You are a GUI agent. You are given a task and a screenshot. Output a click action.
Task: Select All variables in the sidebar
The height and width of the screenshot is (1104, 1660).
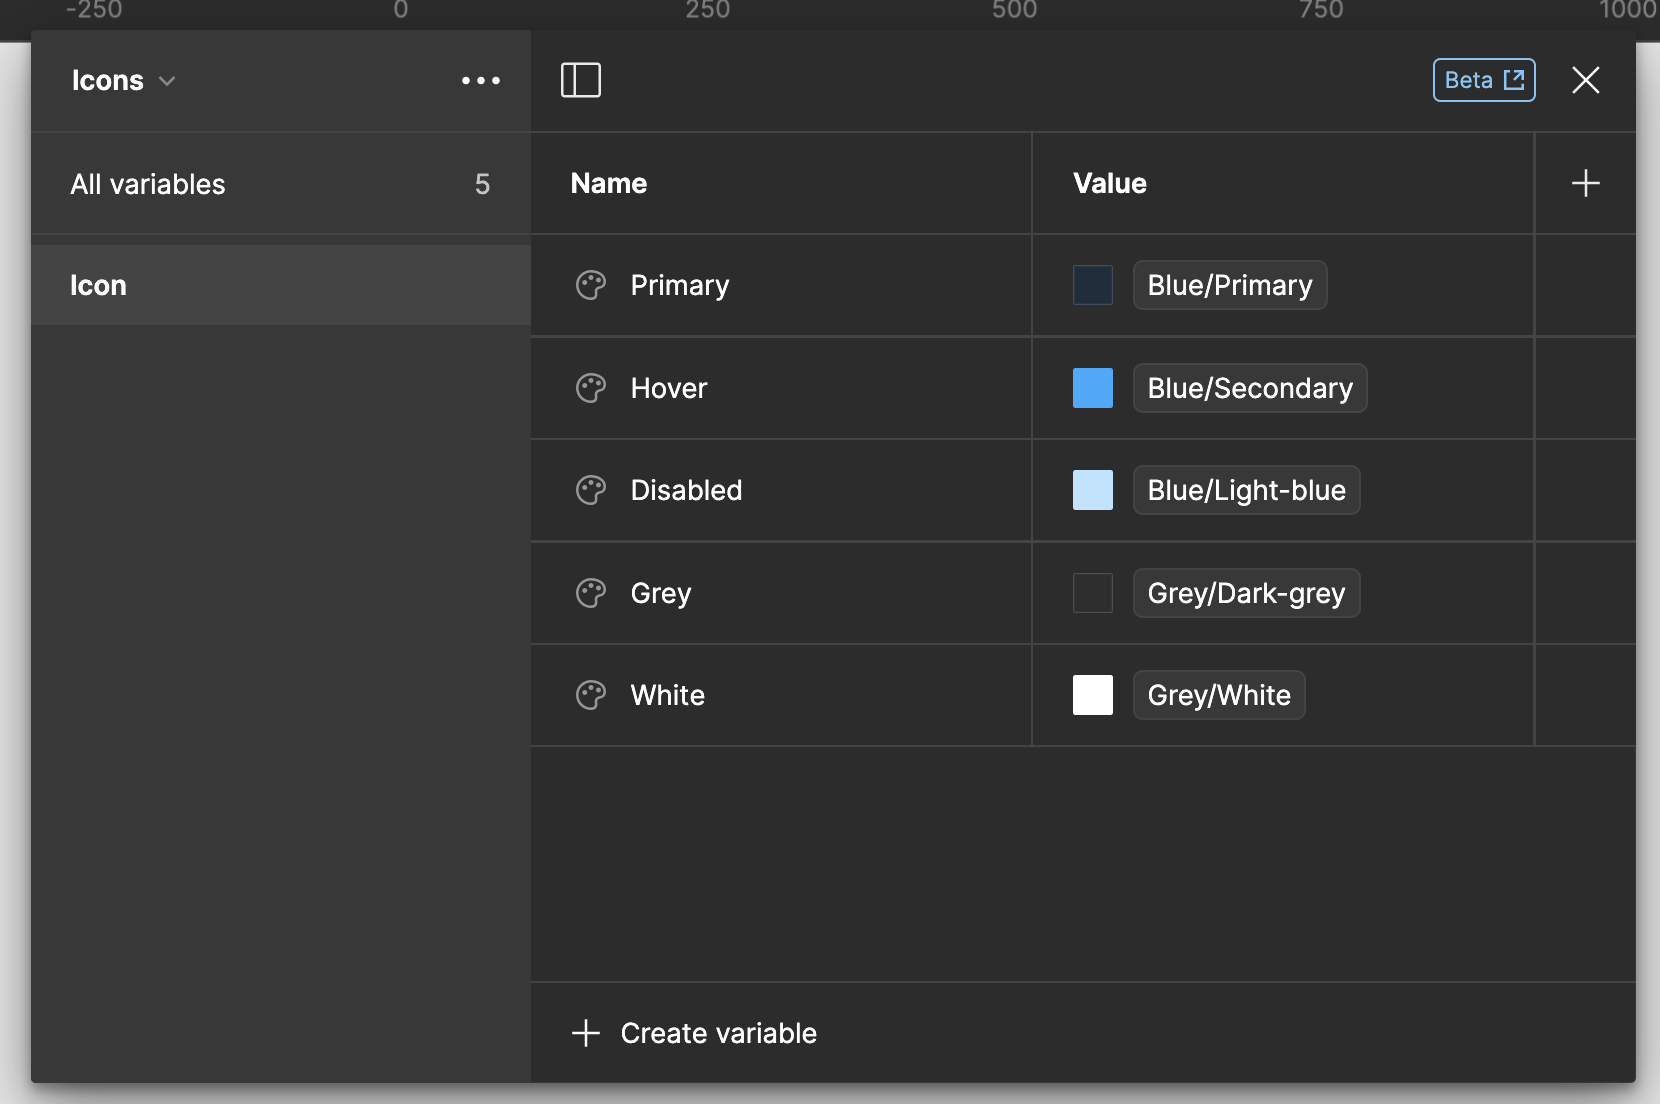tap(147, 184)
